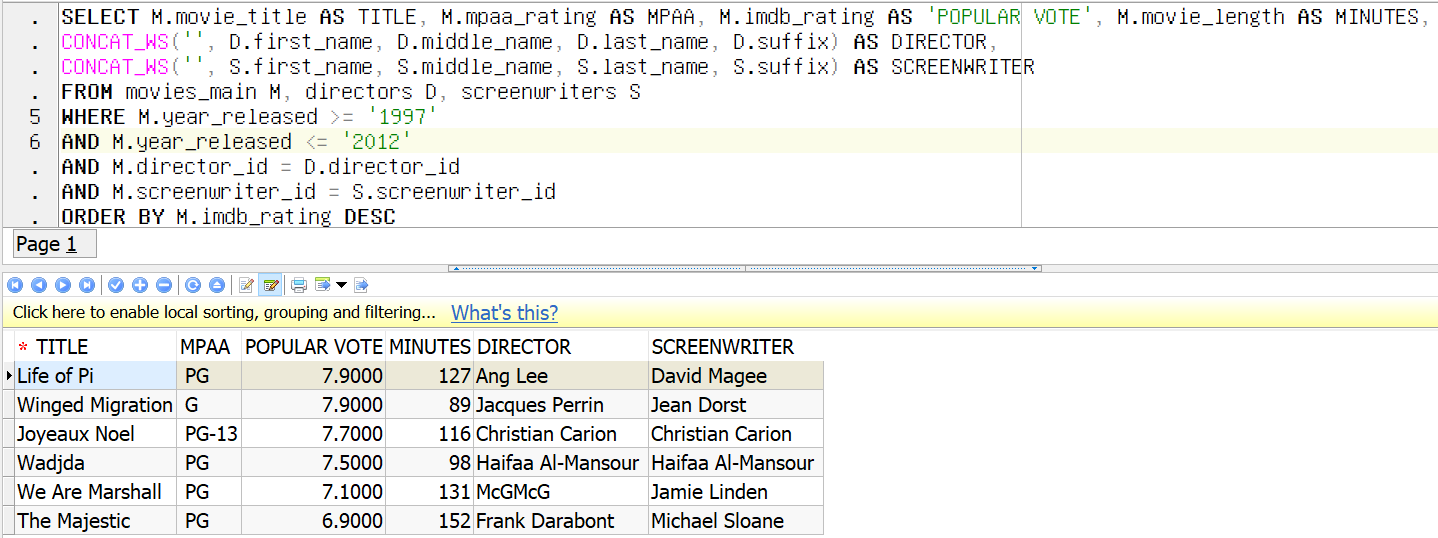The image size is (1438, 538).
Task: Select the We Are Marshall title cell
Action: 96,492
